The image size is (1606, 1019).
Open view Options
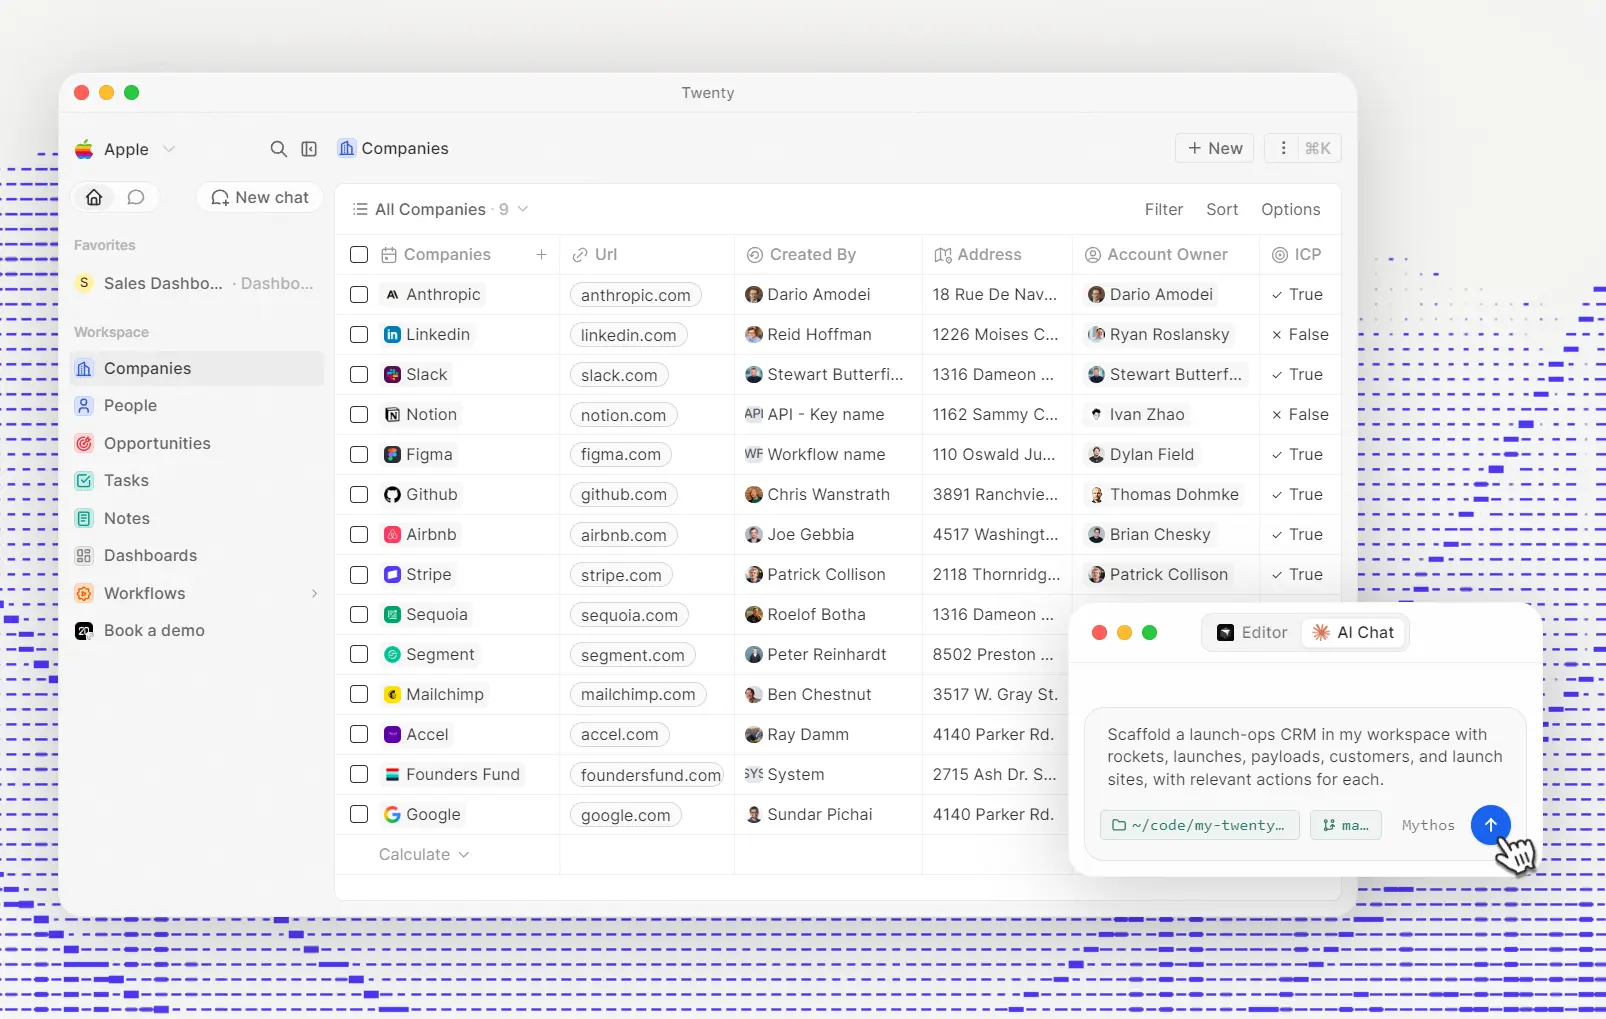[x=1290, y=209]
